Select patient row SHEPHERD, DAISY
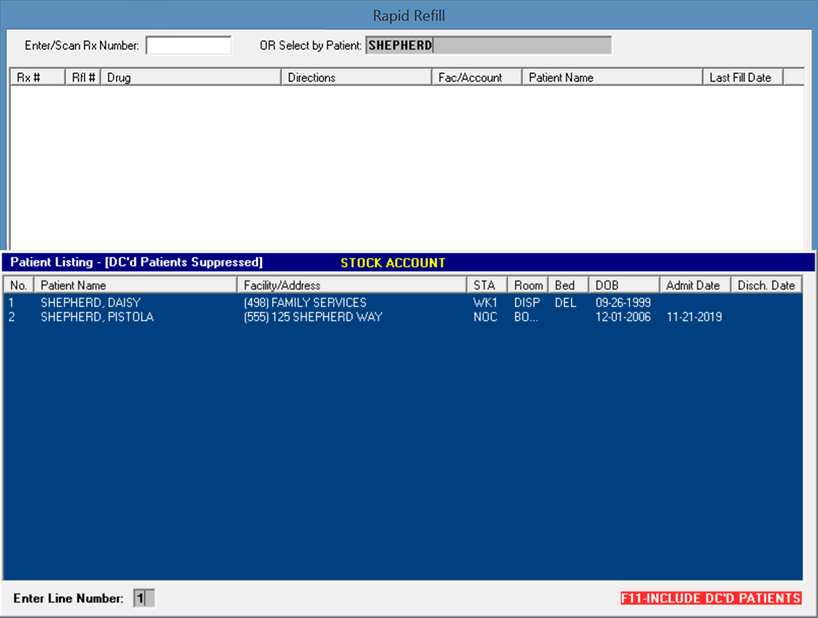The width and height of the screenshot is (818, 618). [90, 303]
